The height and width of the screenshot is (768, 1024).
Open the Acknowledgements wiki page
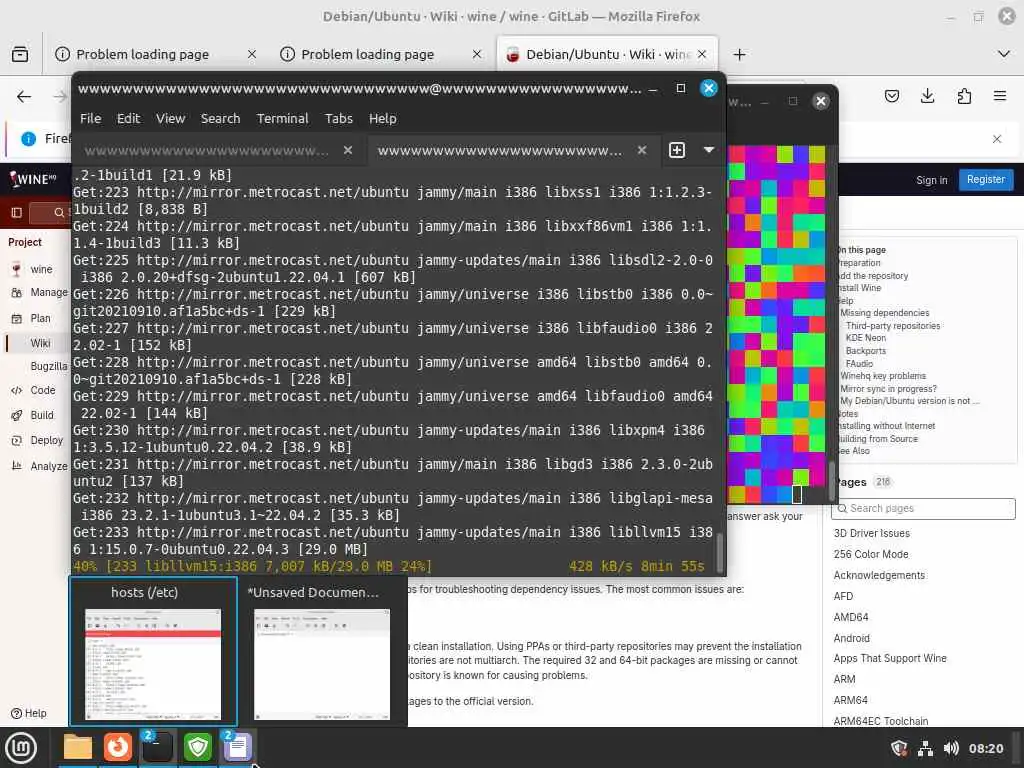[x=879, y=575]
